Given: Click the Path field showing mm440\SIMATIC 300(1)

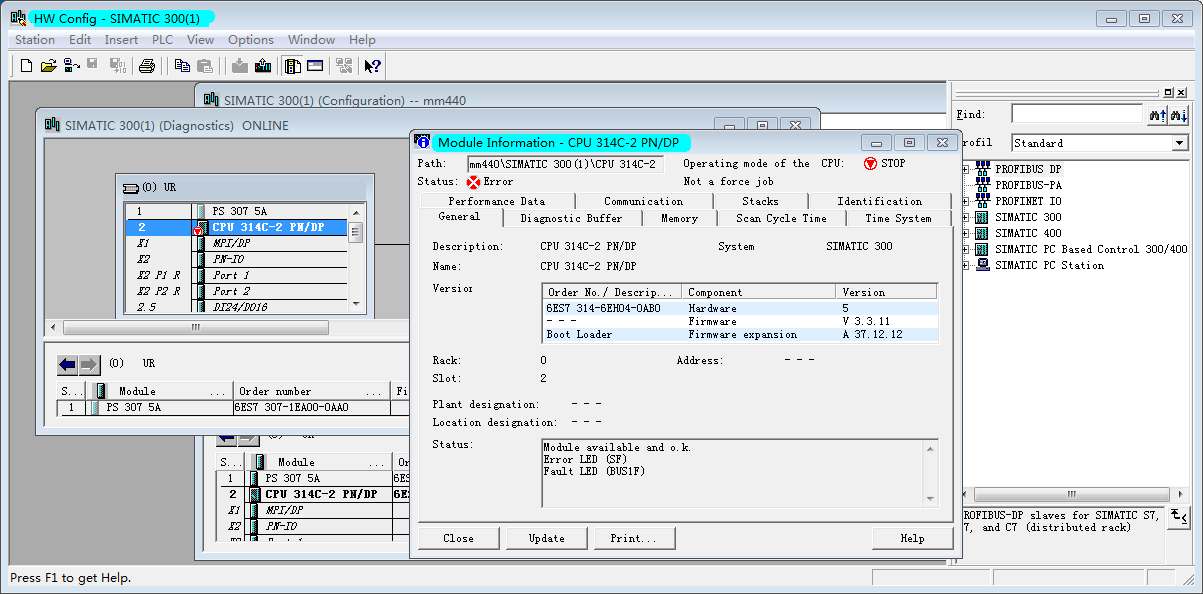Looking at the screenshot, I should pyautogui.click(x=565, y=164).
